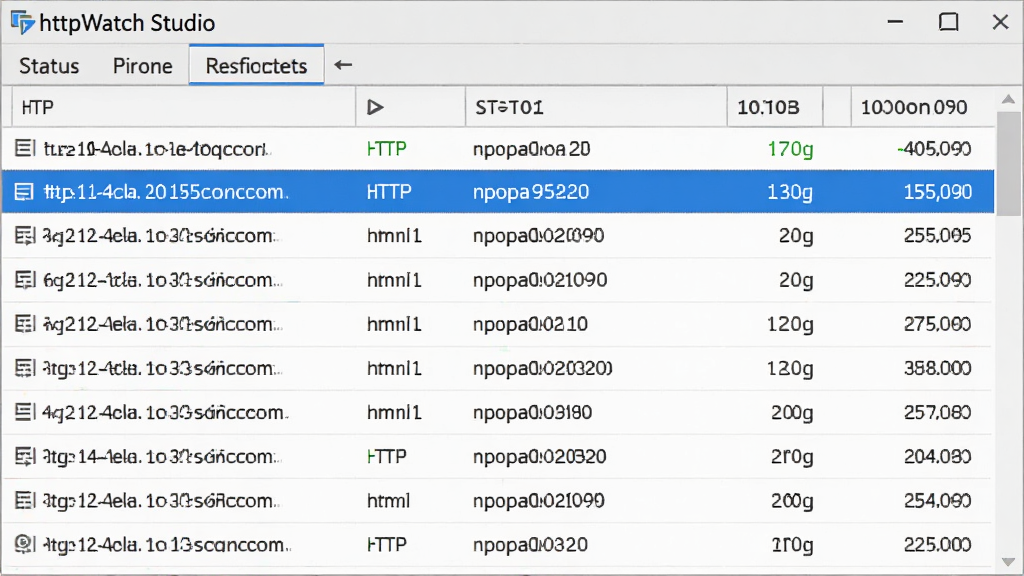This screenshot has height=576, width=1024.
Task: Click the 155,090 value
Action: pos(937,192)
